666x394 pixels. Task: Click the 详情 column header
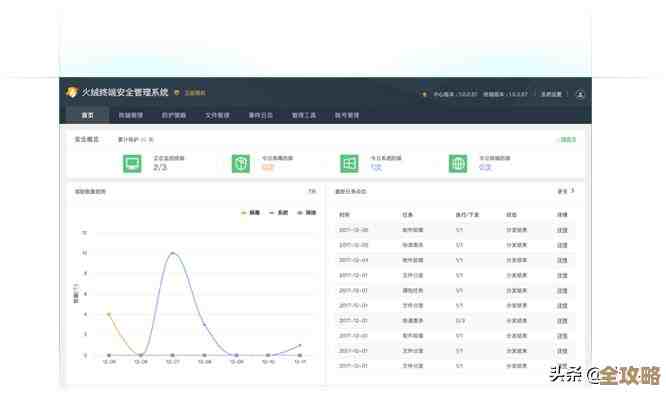pos(562,215)
